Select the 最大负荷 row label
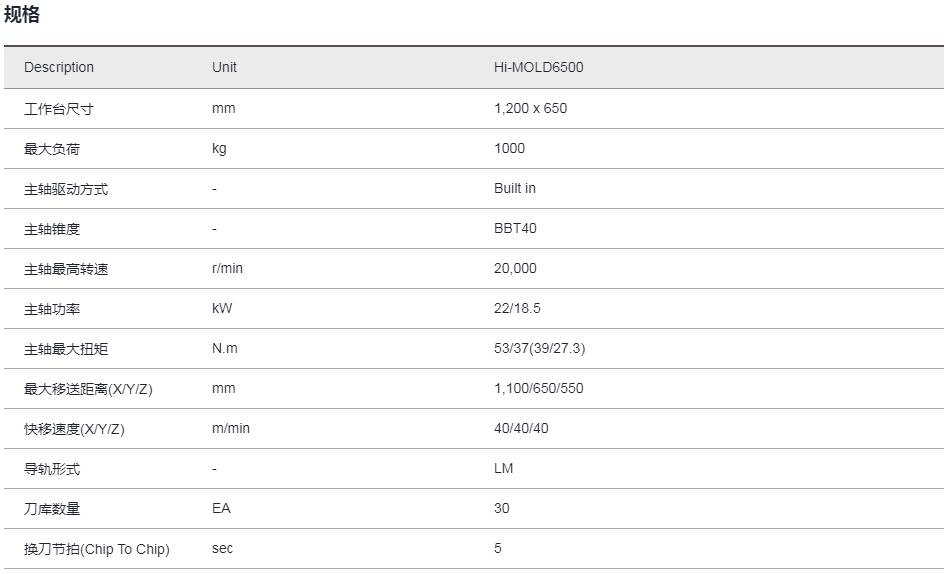Screen dimensions: 945x574 click(52, 149)
